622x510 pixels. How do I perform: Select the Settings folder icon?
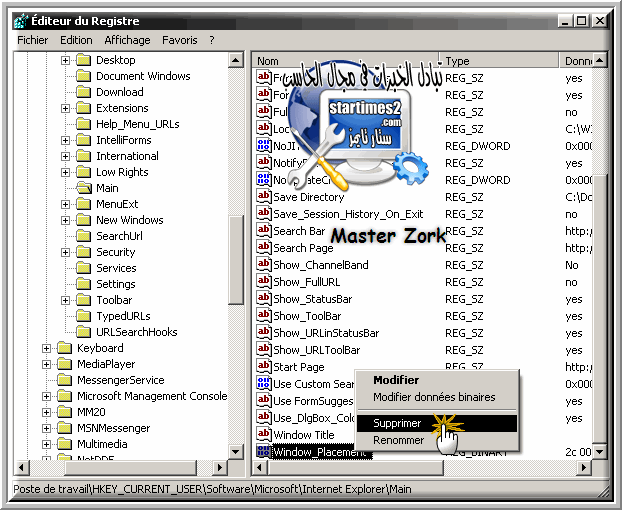(83, 284)
